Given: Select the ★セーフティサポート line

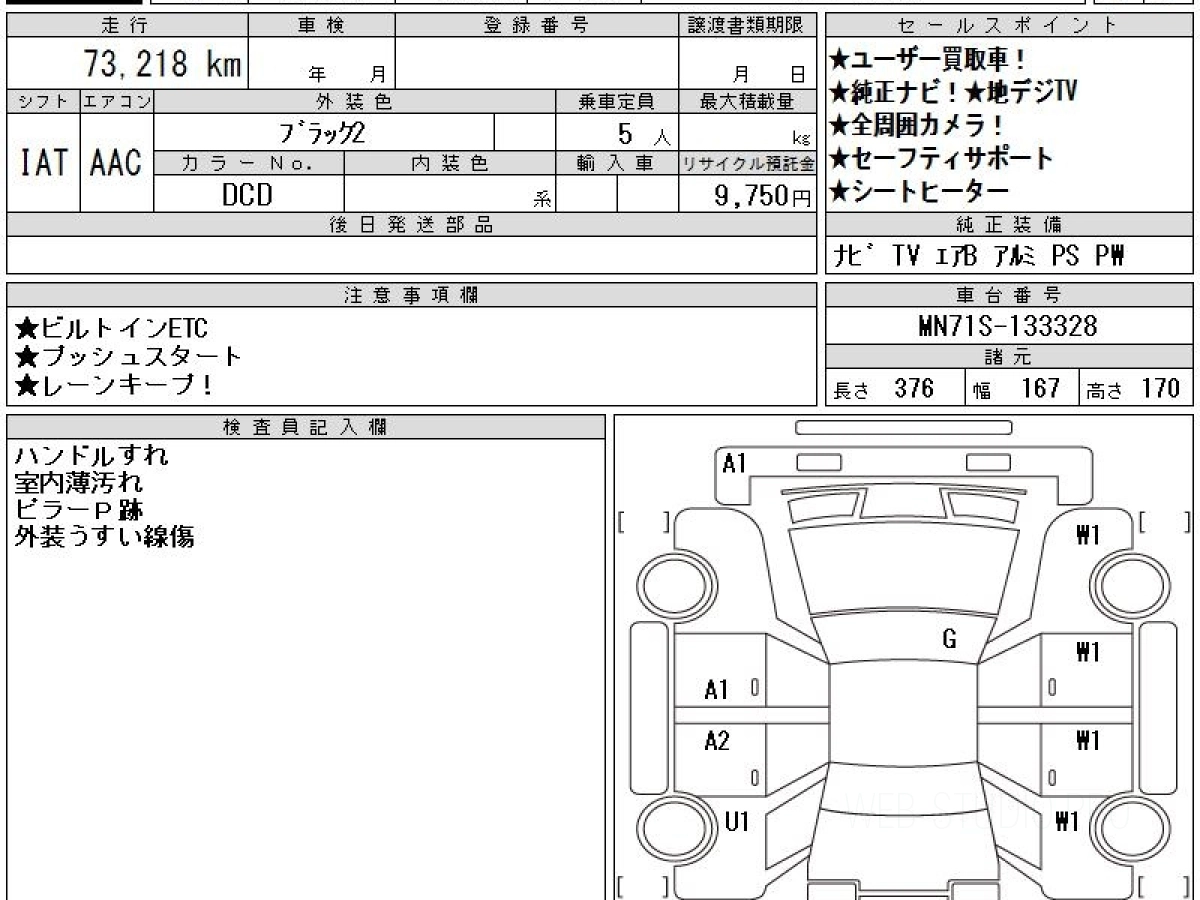Looking at the screenshot, I should coord(942,158).
